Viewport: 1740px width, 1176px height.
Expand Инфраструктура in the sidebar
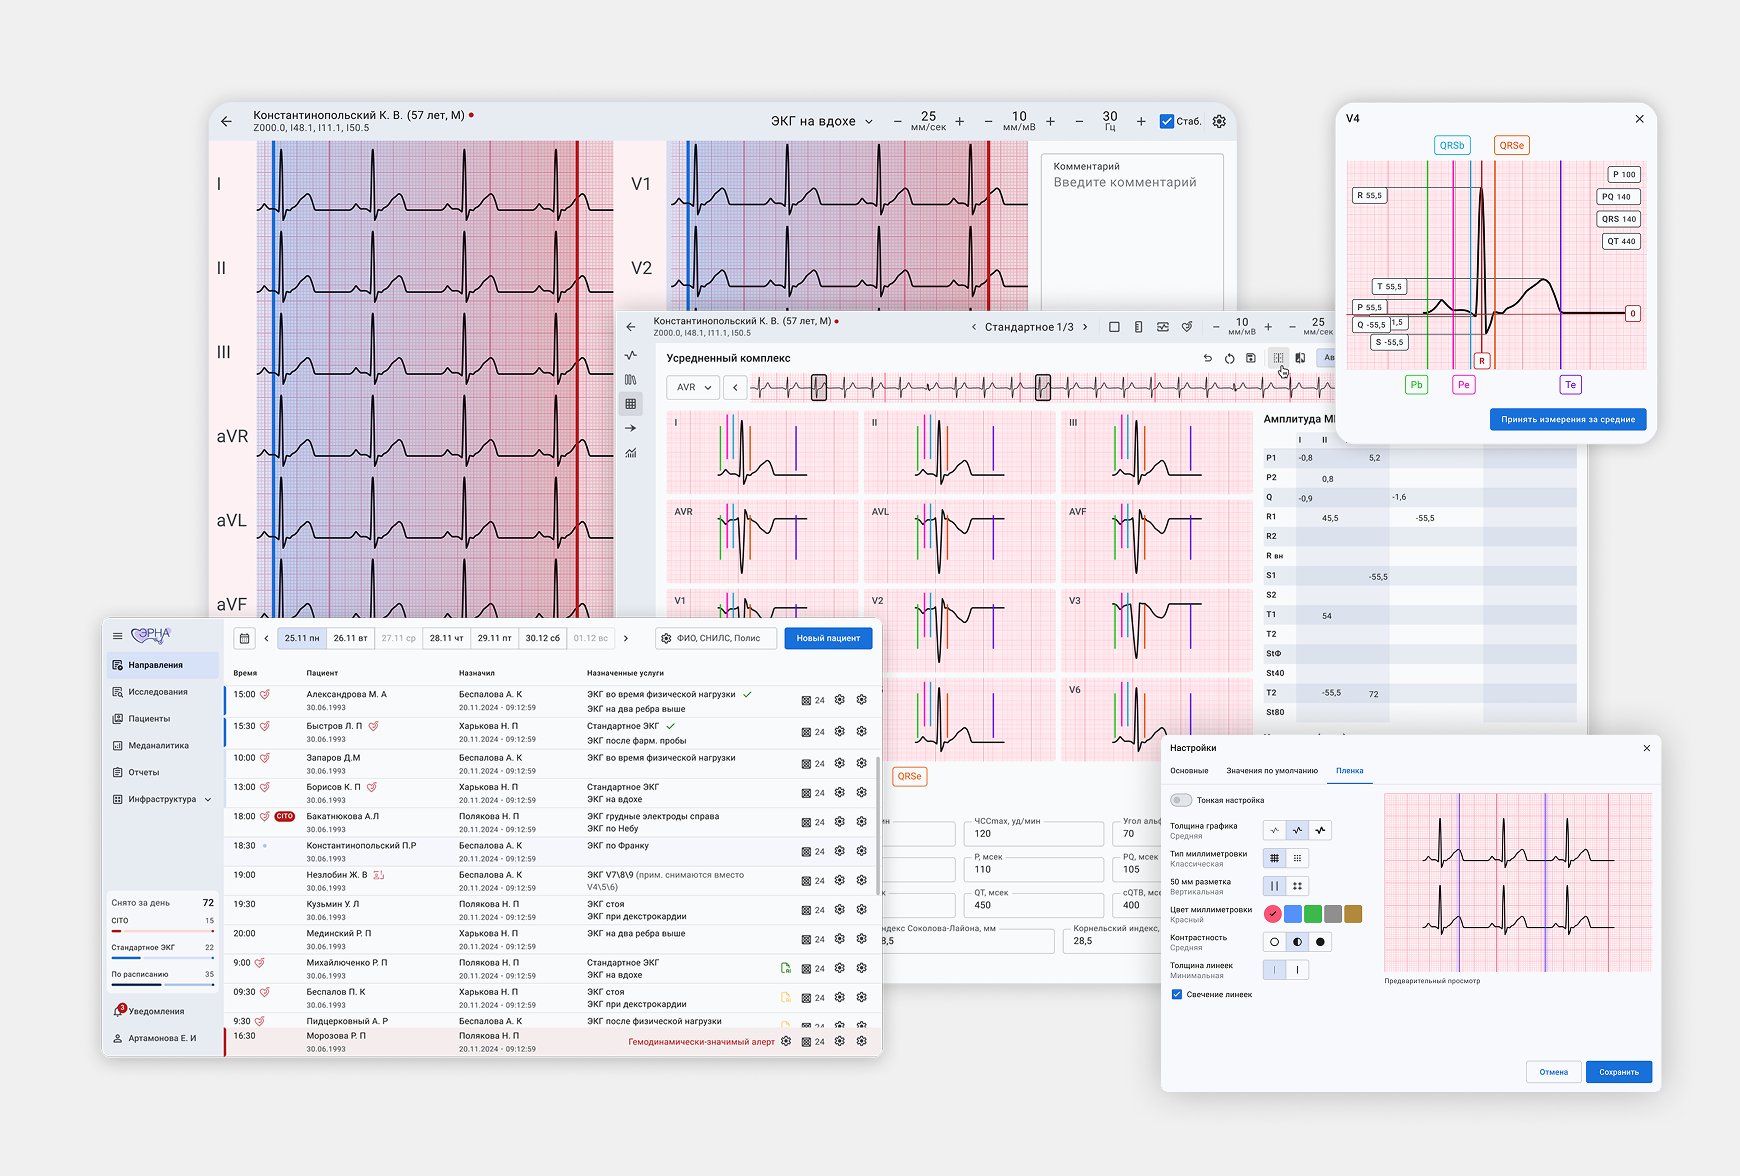click(162, 799)
